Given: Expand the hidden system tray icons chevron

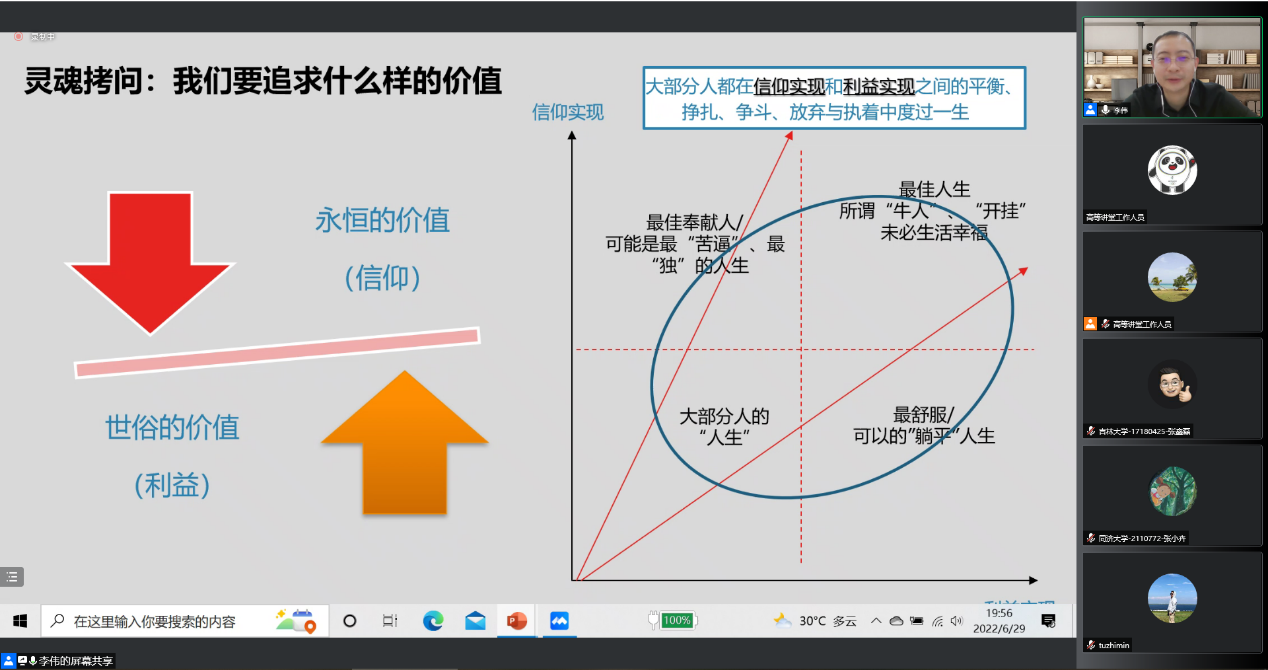Looking at the screenshot, I should [x=876, y=621].
